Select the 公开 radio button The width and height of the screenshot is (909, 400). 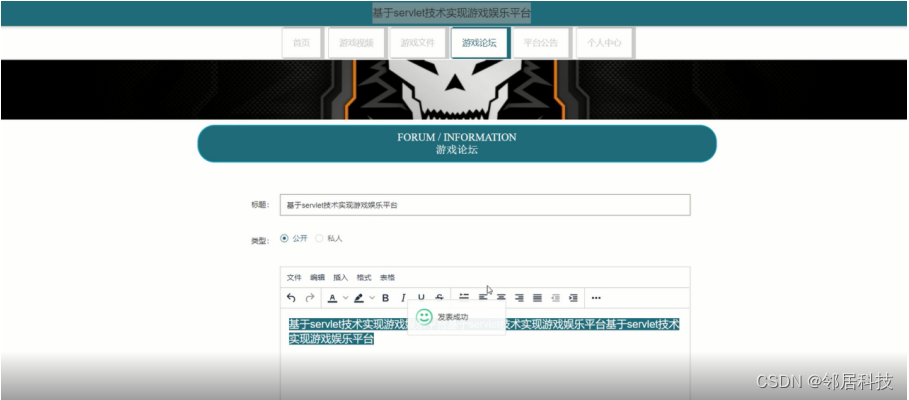coord(284,238)
